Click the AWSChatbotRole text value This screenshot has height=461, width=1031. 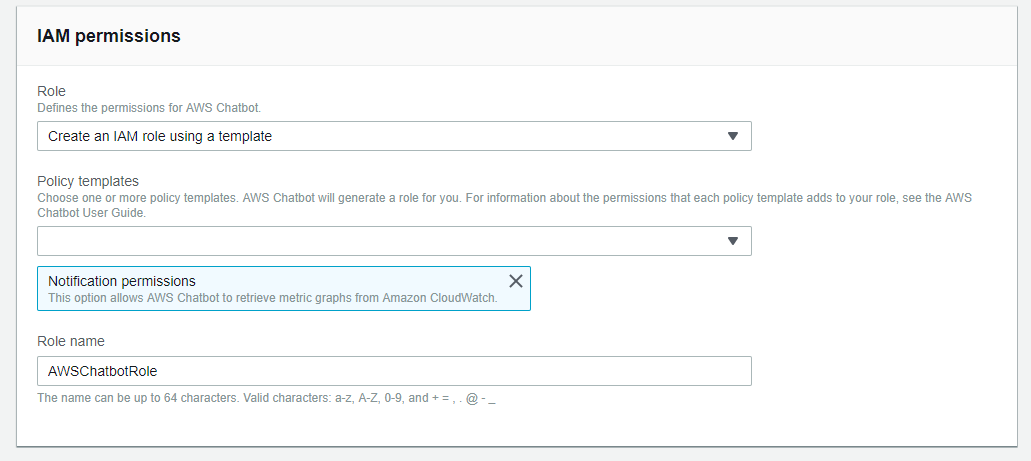(102, 371)
